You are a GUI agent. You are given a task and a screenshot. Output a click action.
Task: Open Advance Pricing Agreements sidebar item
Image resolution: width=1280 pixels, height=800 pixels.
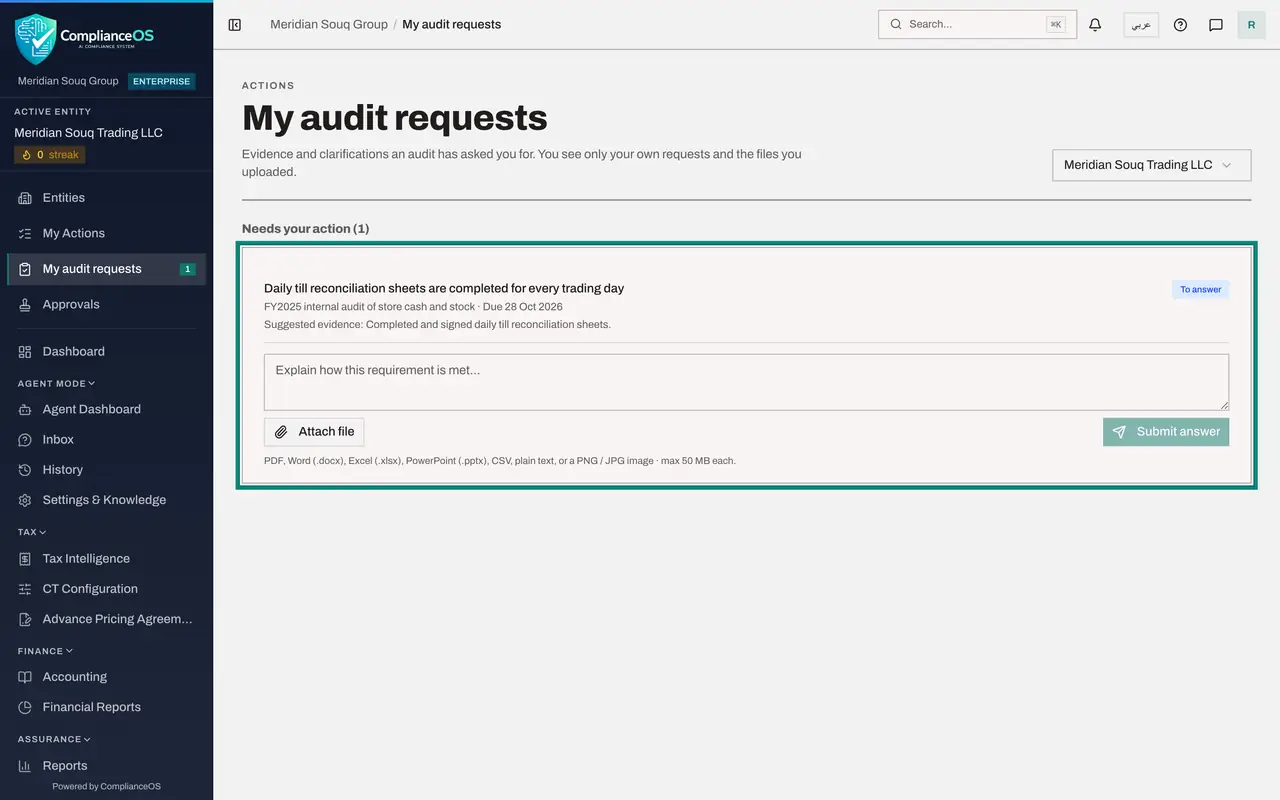(x=106, y=619)
